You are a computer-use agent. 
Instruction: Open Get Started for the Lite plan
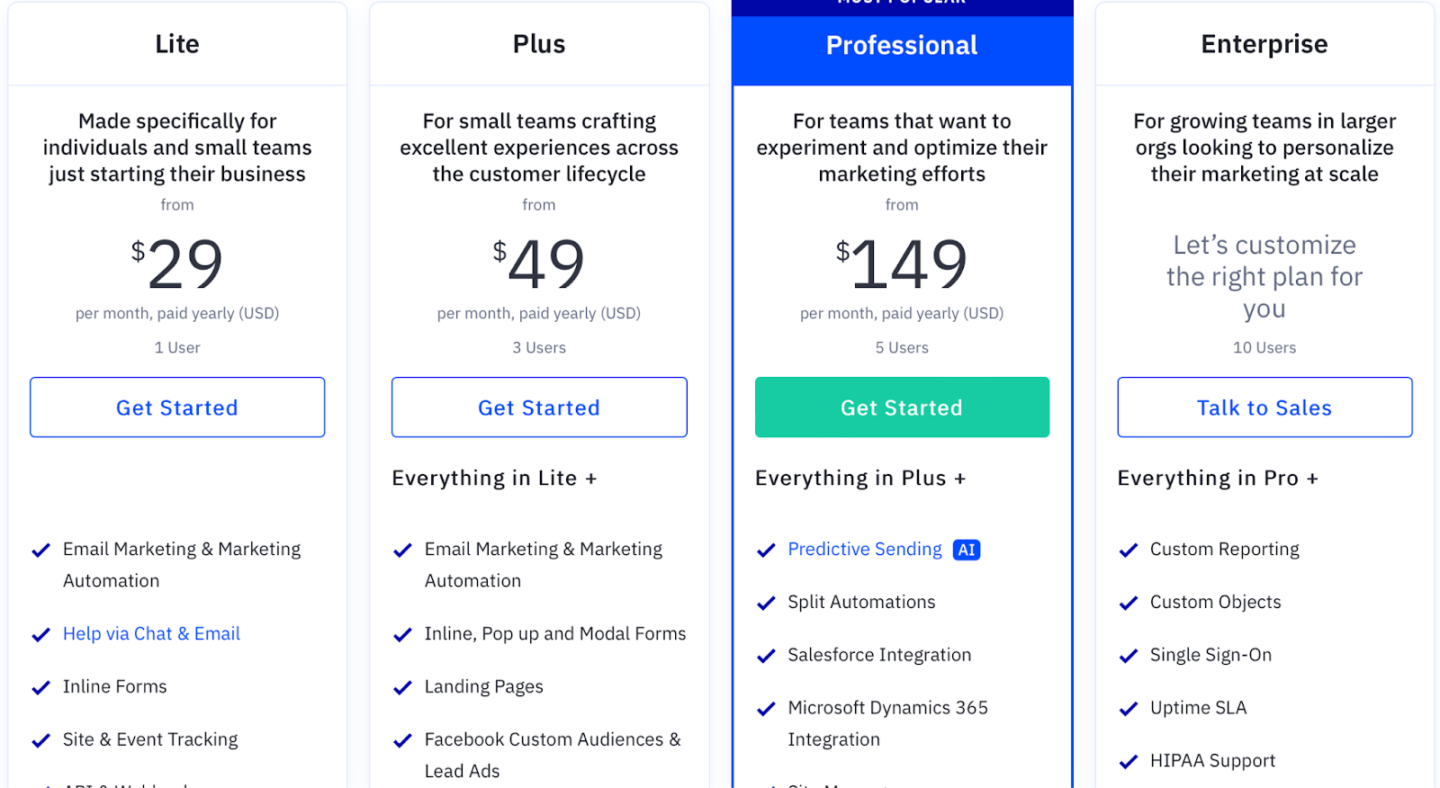[x=177, y=407]
